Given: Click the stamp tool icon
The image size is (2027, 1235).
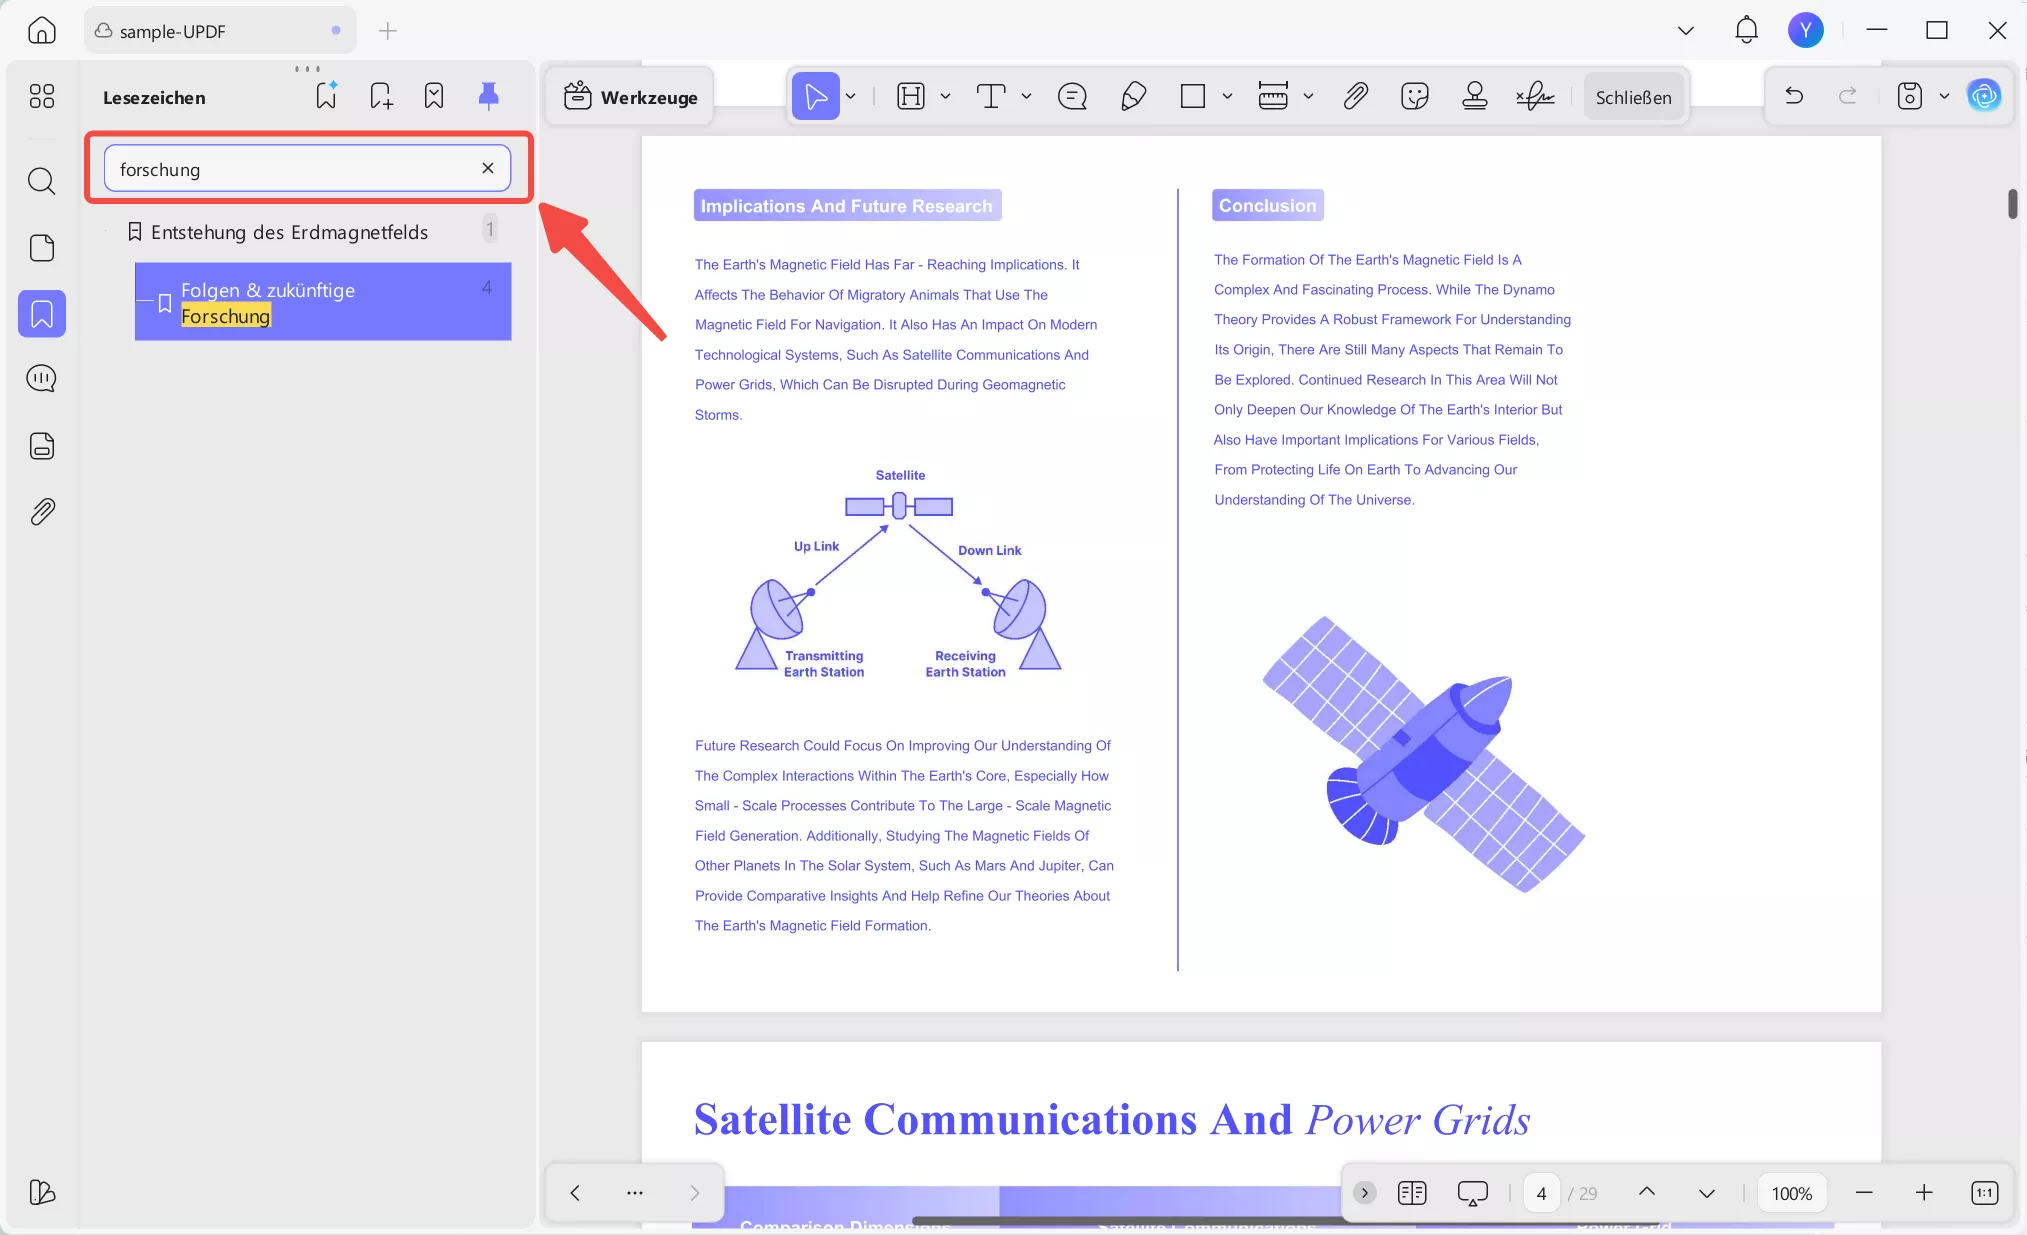Looking at the screenshot, I should (x=1474, y=96).
